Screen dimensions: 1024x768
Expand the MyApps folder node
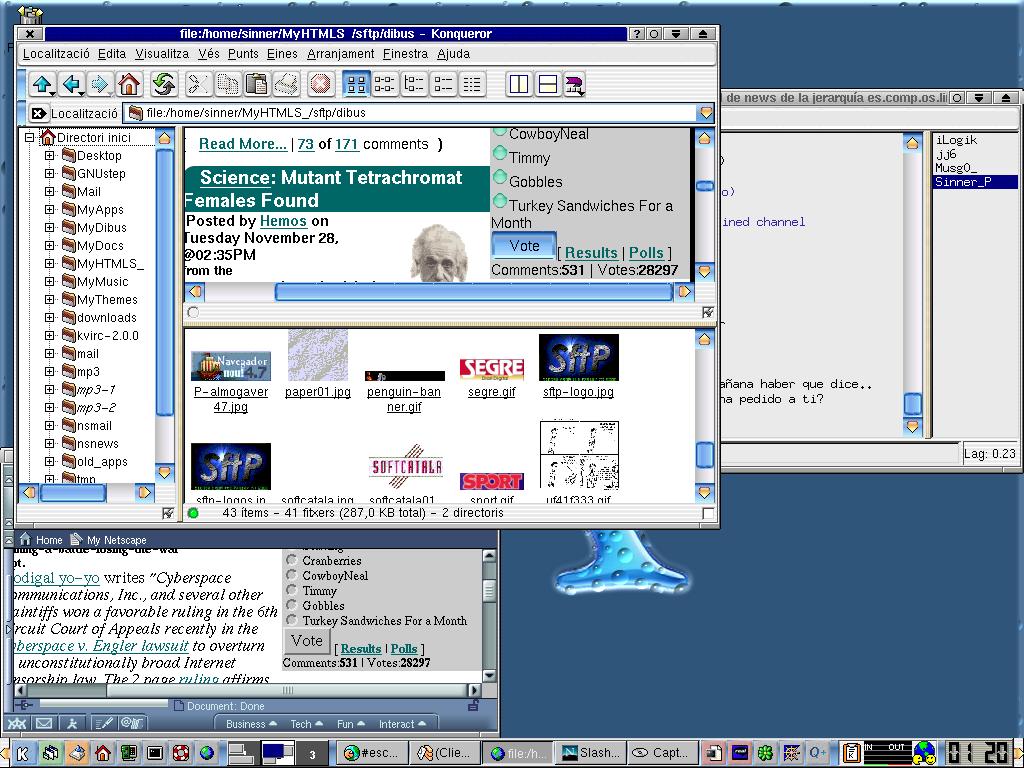coord(50,210)
